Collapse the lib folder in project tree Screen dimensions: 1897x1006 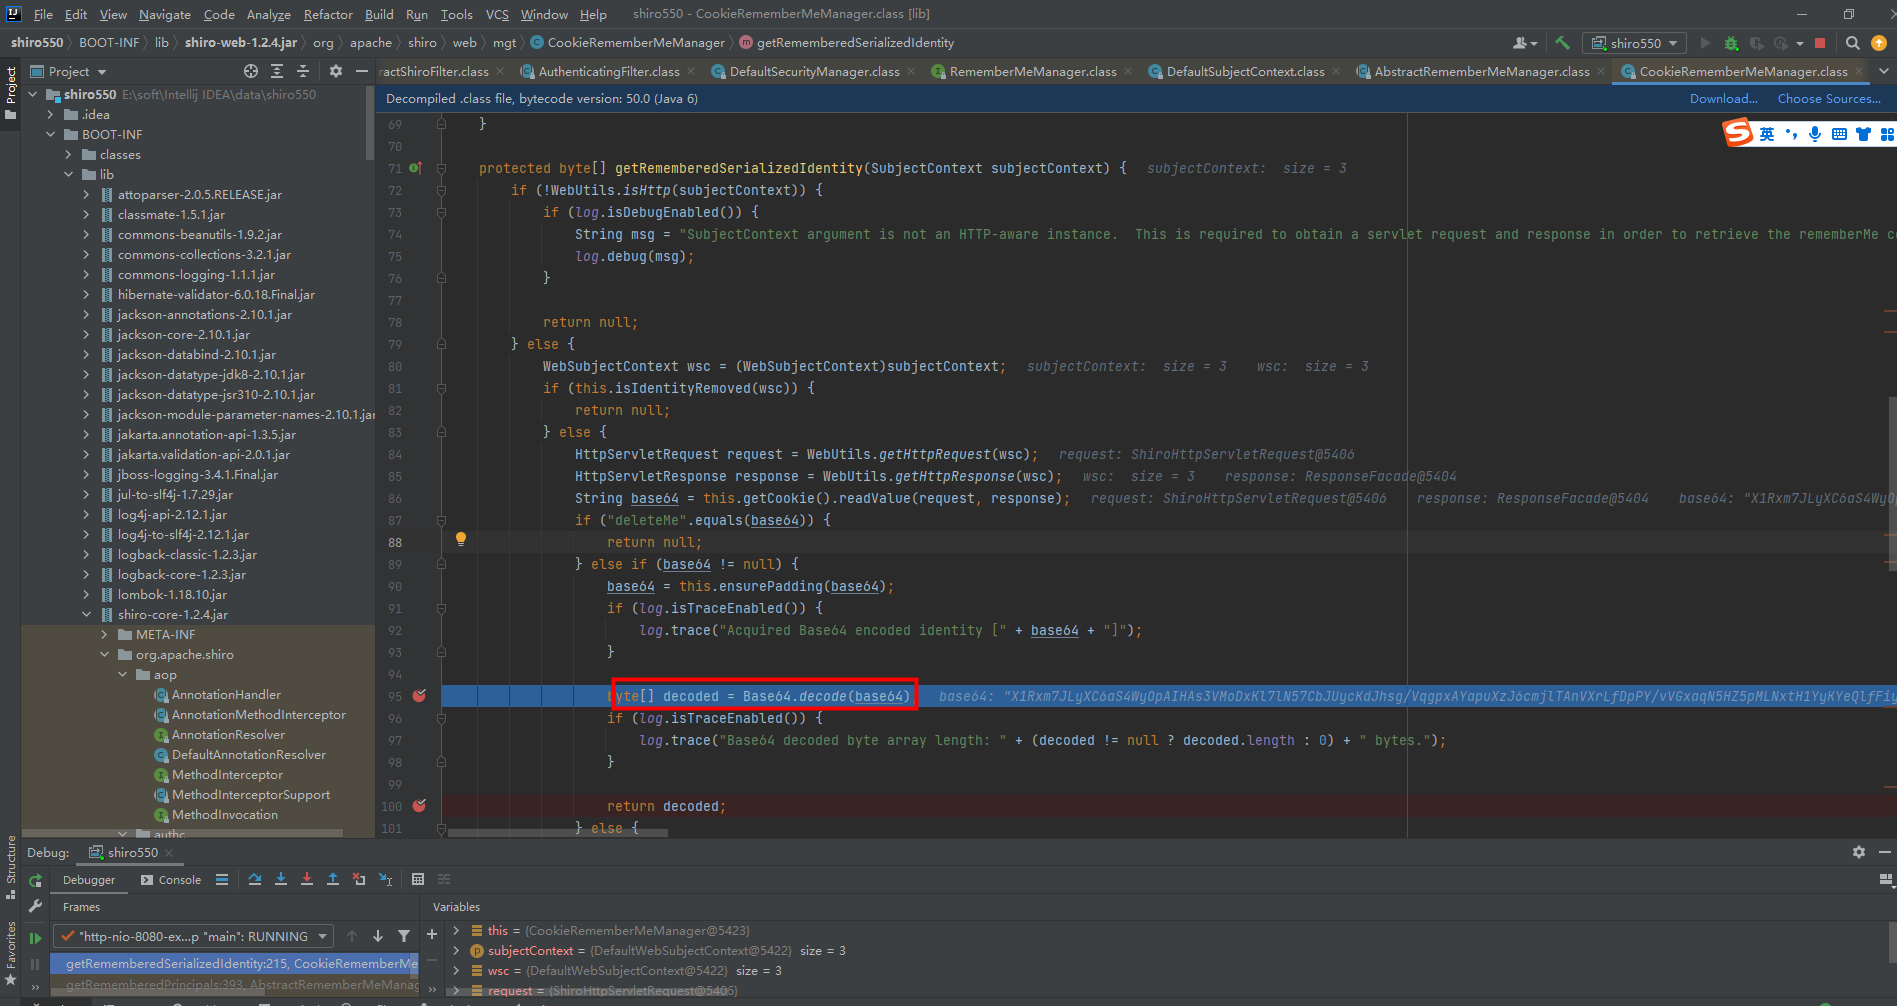pos(68,175)
